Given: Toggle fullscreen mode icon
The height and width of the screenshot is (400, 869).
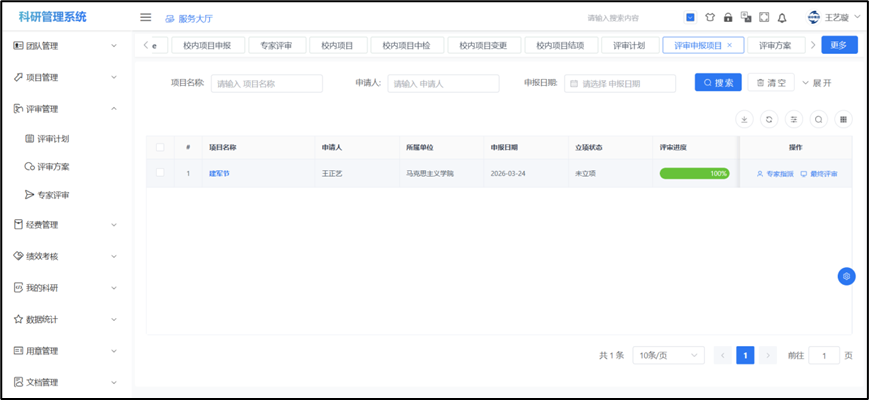Looking at the screenshot, I should pos(764,17).
